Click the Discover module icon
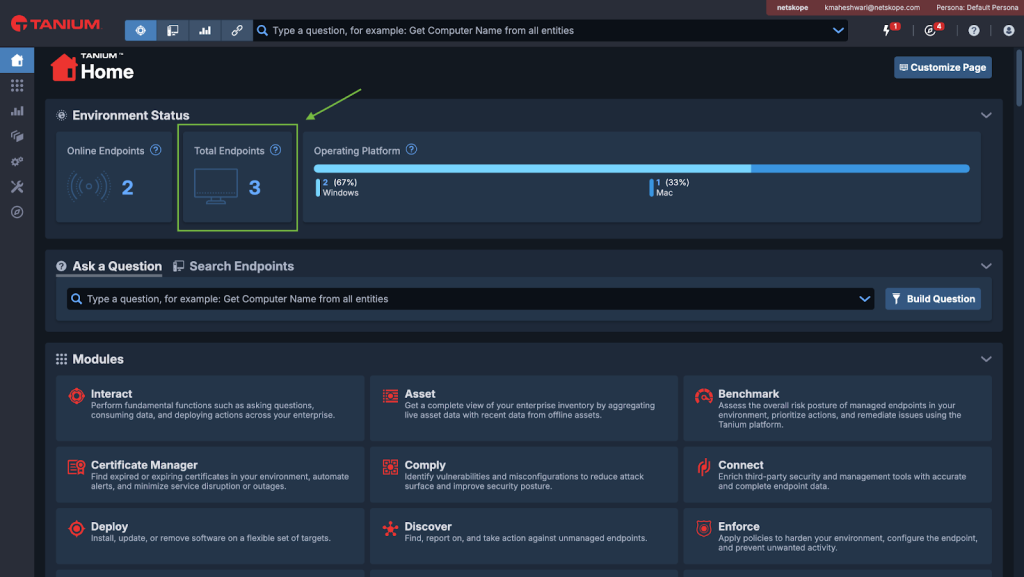The height and width of the screenshot is (577, 1024). pyautogui.click(x=390, y=529)
